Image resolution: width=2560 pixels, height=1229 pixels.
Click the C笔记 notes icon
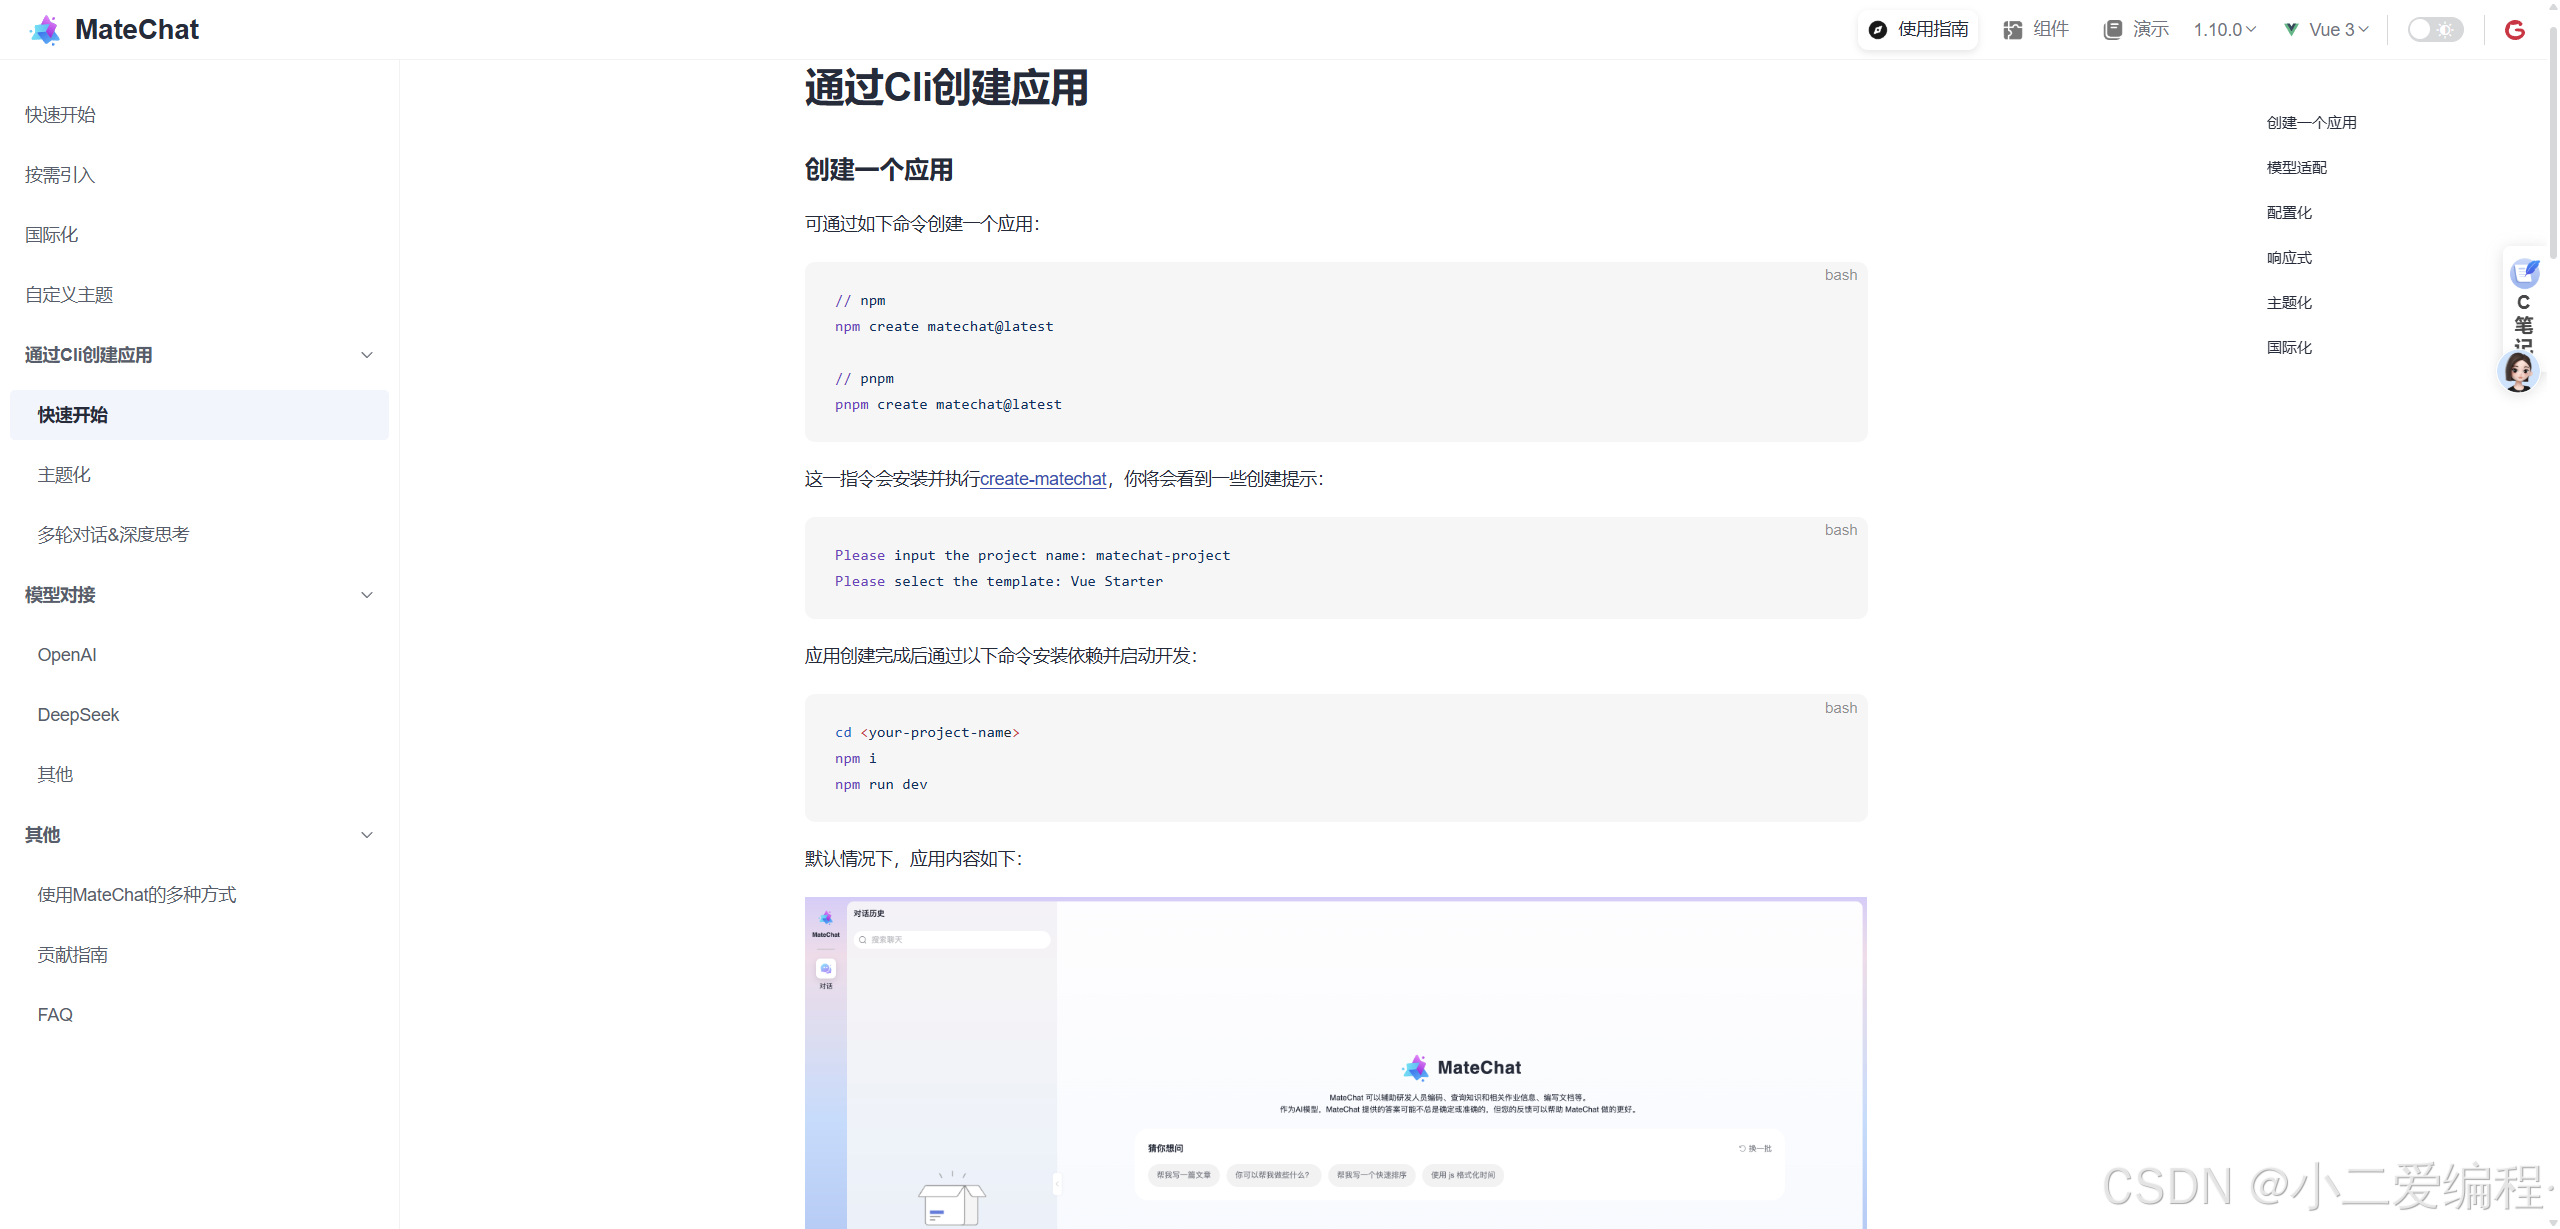[x=2524, y=274]
